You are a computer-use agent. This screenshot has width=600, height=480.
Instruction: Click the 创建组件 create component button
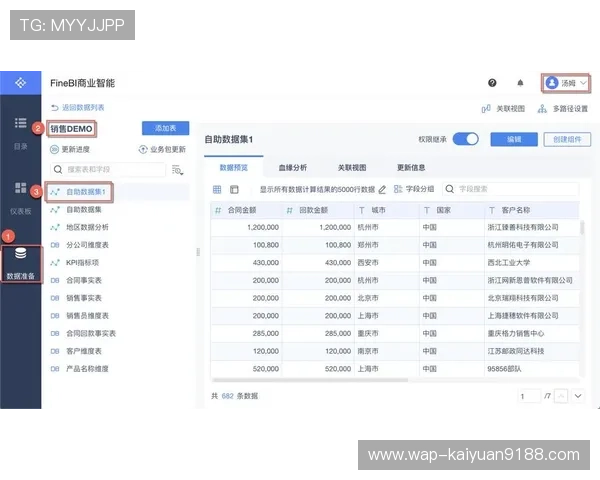click(x=567, y=139)
